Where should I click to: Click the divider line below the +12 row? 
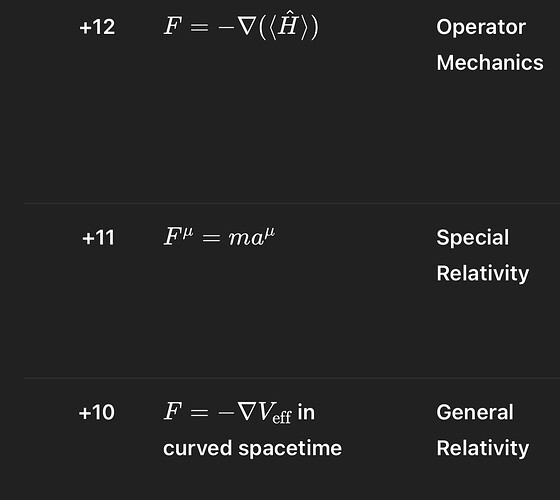point(292,203)
